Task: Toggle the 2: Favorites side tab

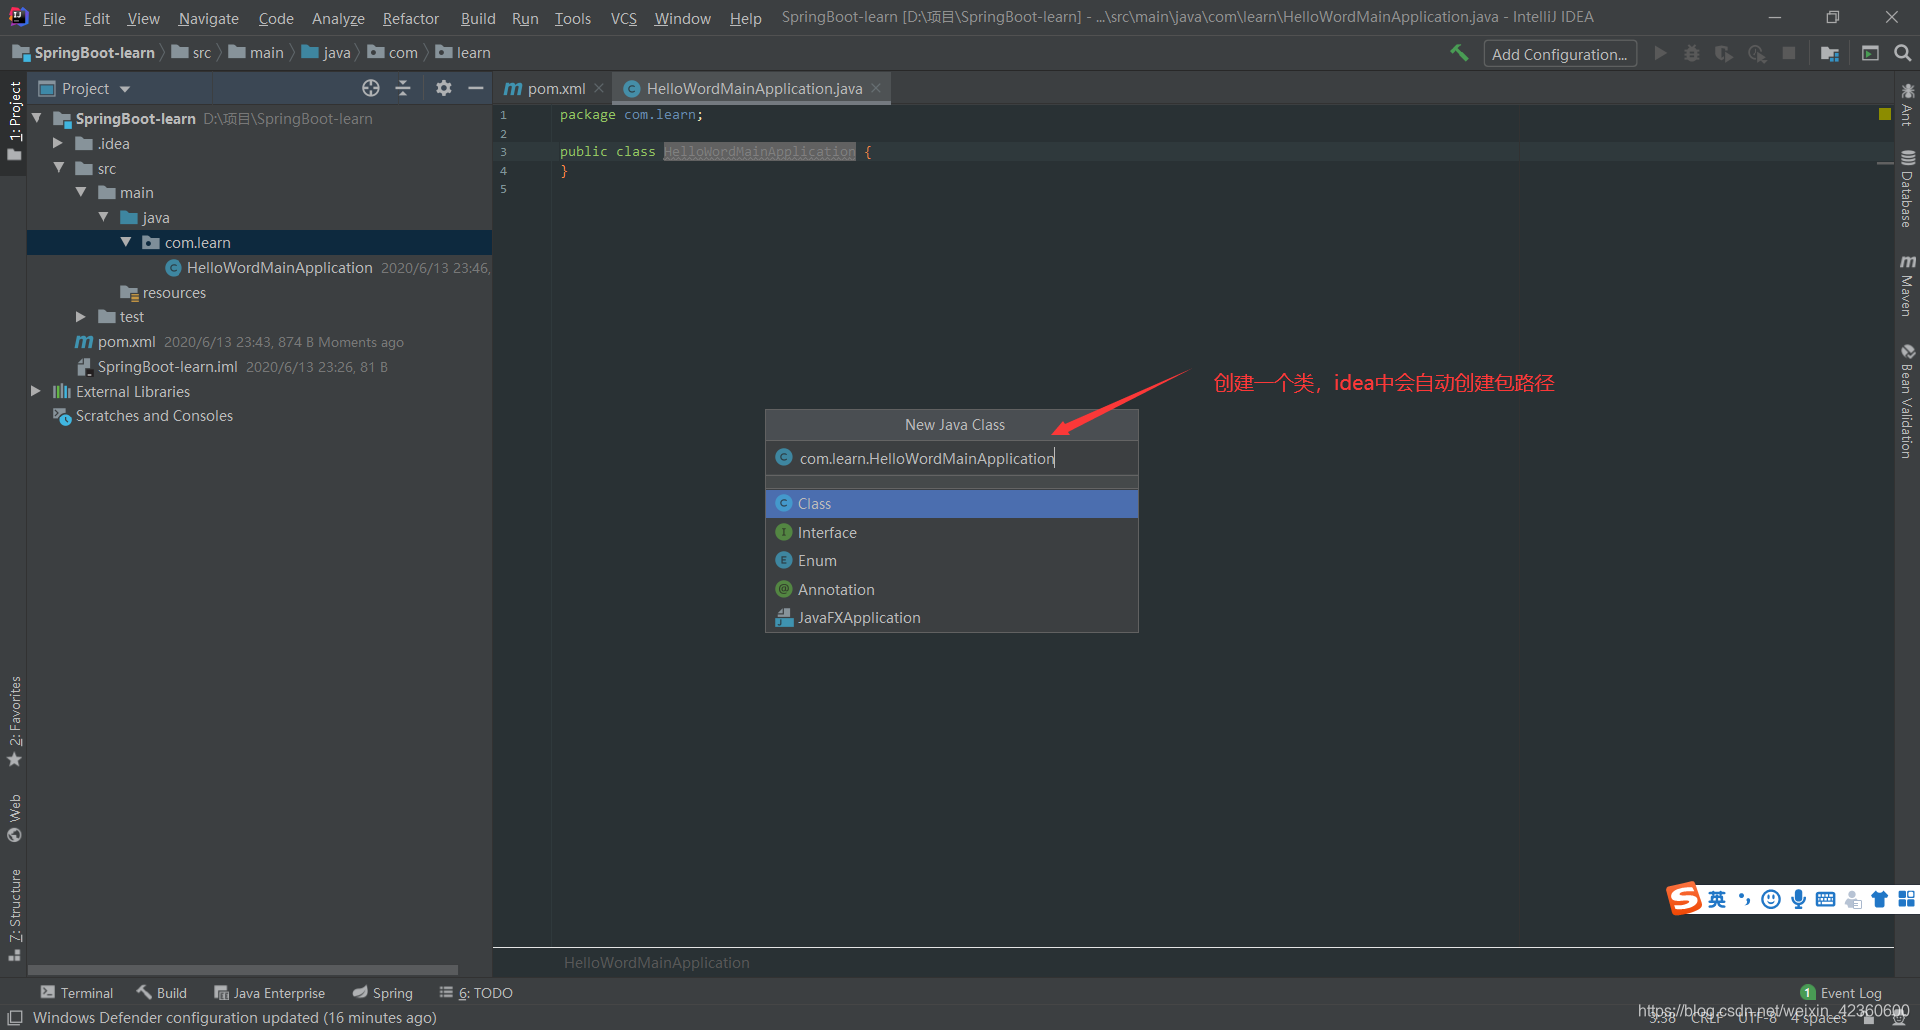Action: click(x=14, y=722)
